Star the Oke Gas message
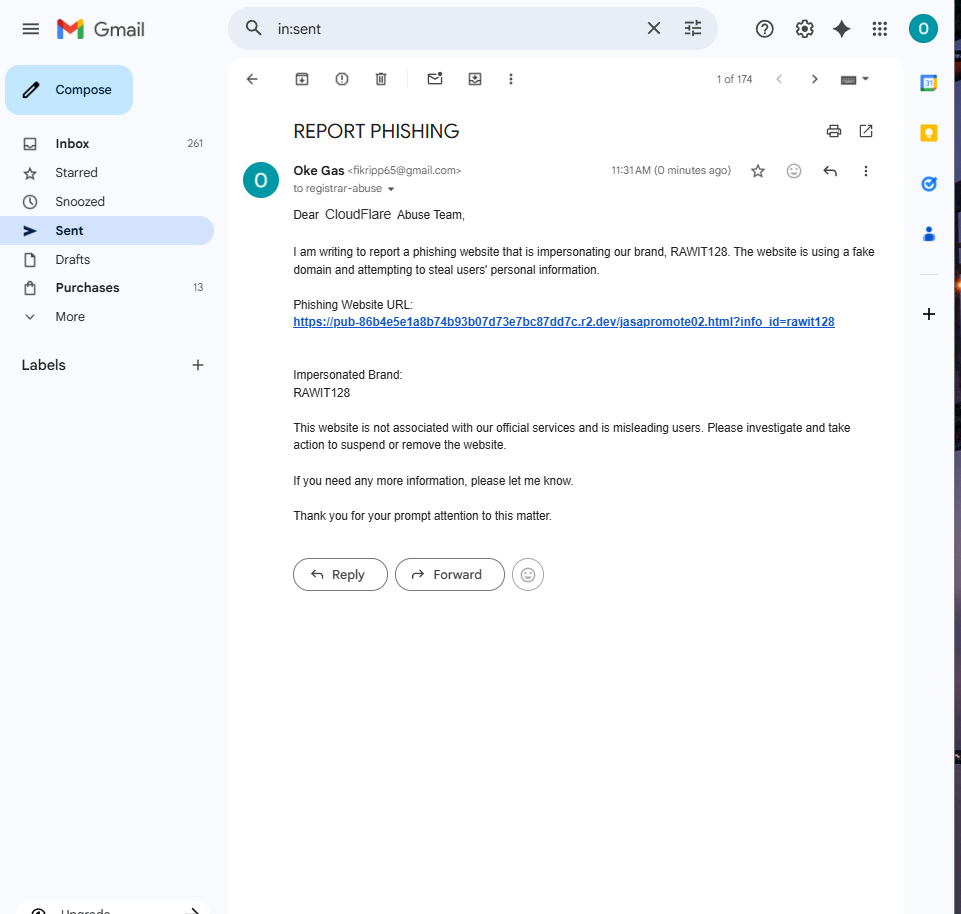This screenshot has width=961, height=914. pos(758,171)
